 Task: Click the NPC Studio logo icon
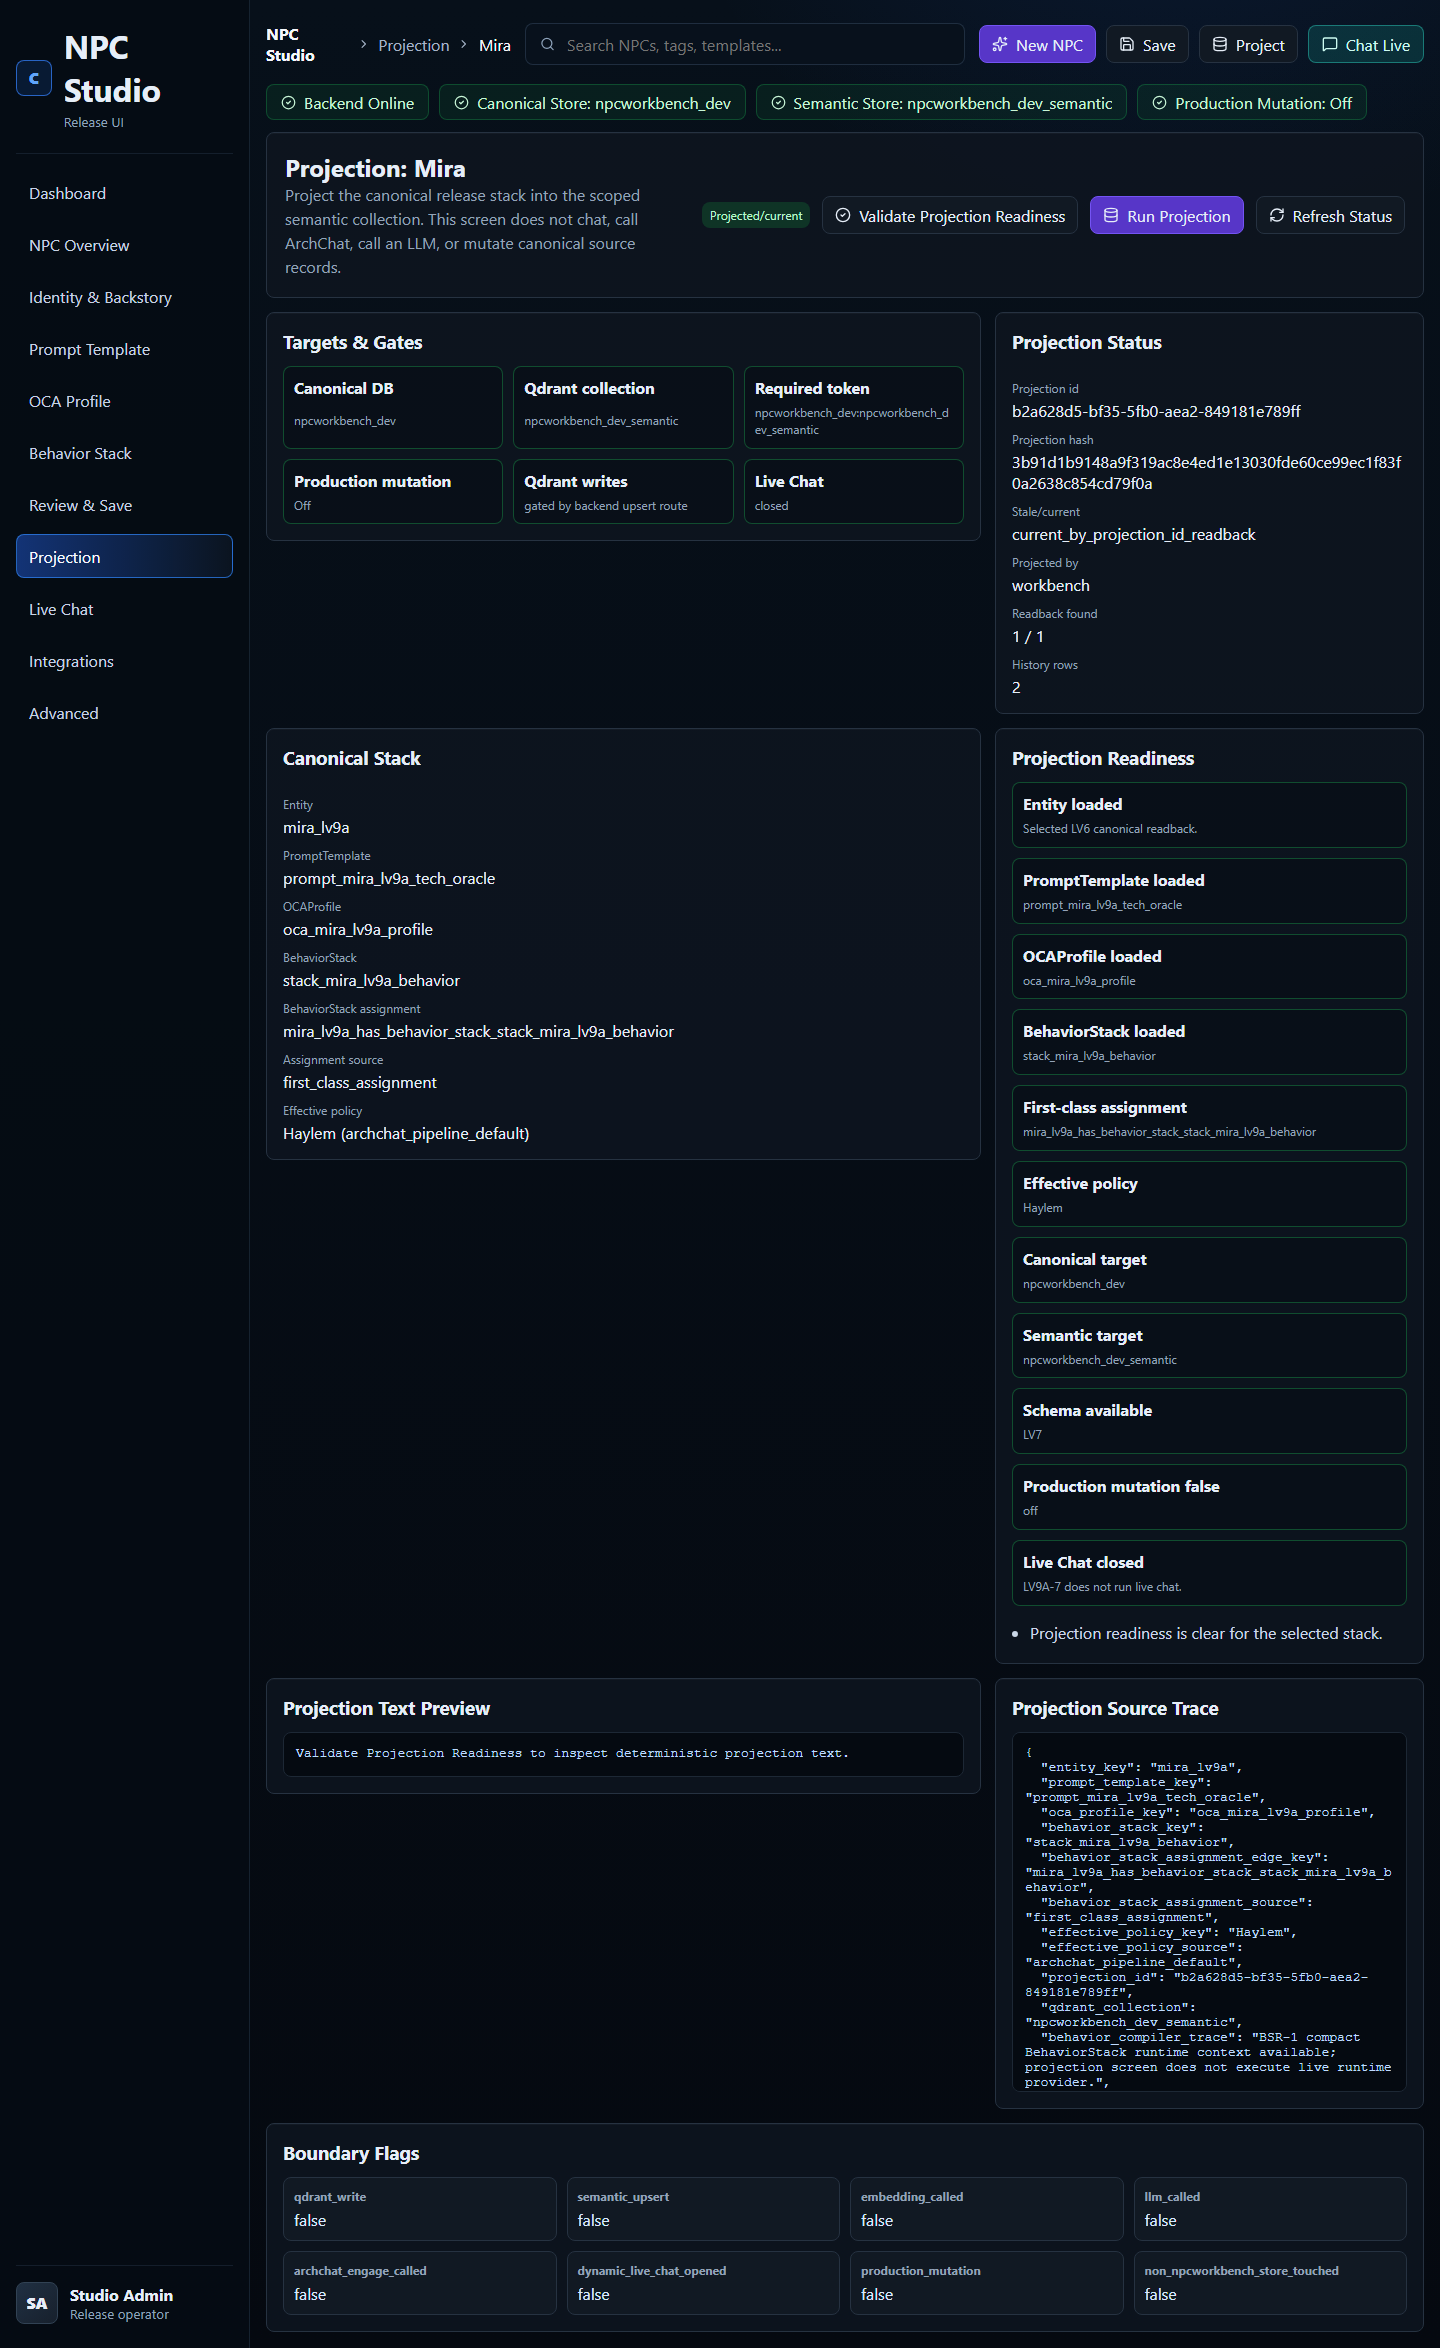click(x=34, y=78)
